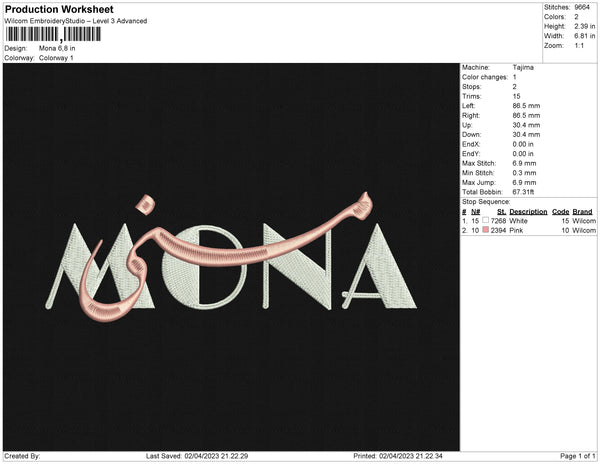
Task: Click the 'White' description in row 1
Action: tap(518, 221)
